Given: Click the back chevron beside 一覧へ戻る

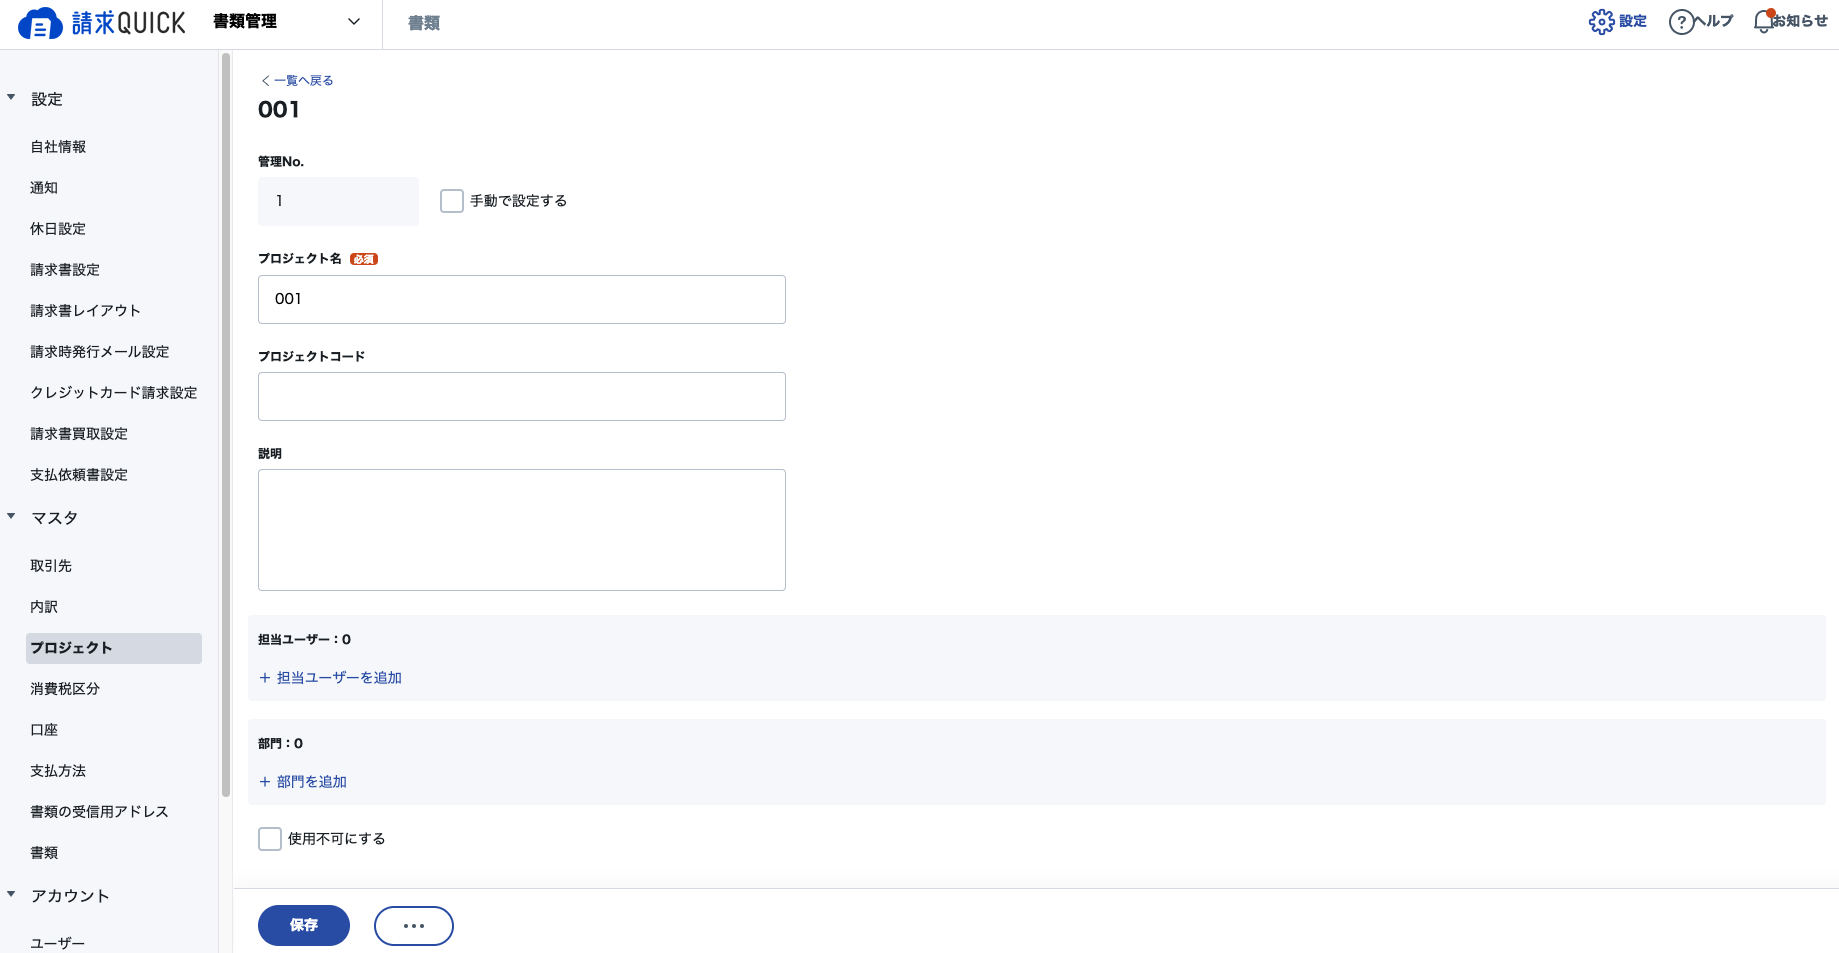Looking at the screenshot, I should tap(265, 81).
